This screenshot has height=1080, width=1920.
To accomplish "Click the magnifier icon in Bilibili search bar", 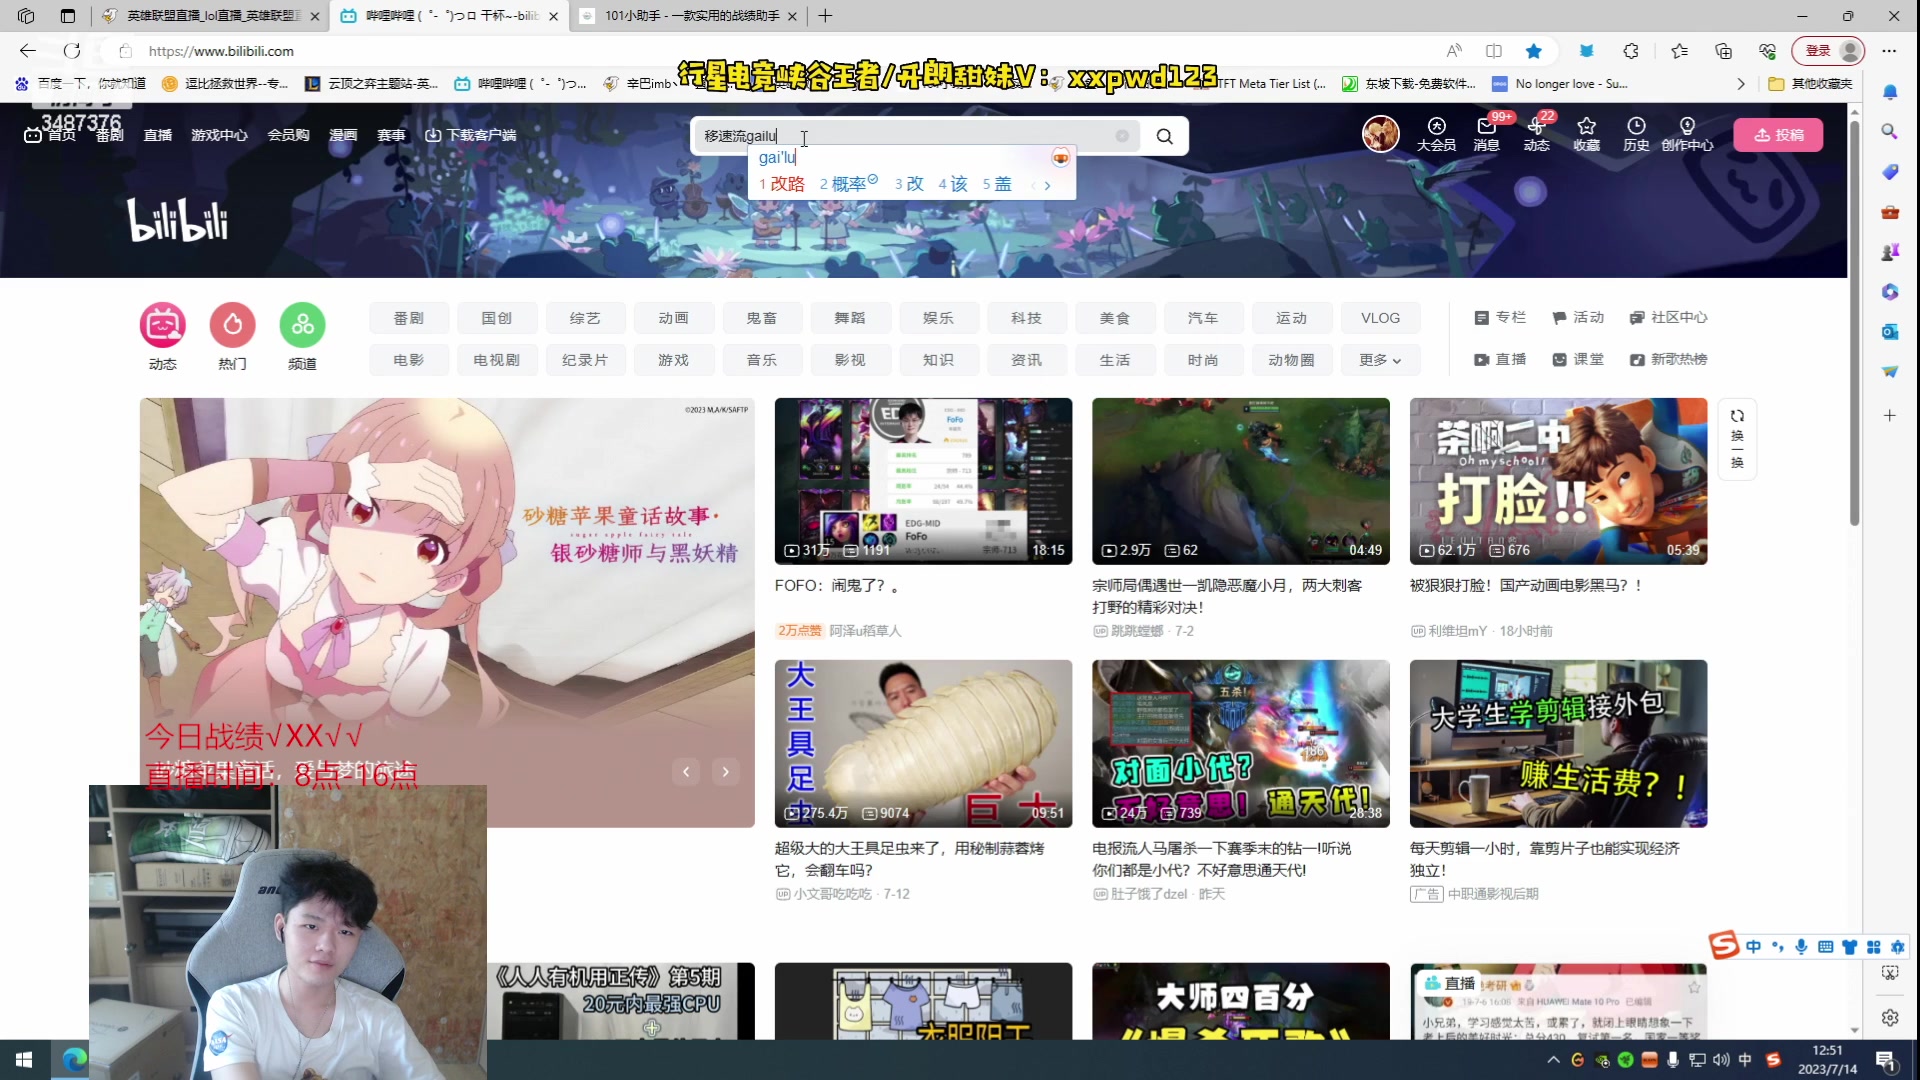I will pos(1164,135).
